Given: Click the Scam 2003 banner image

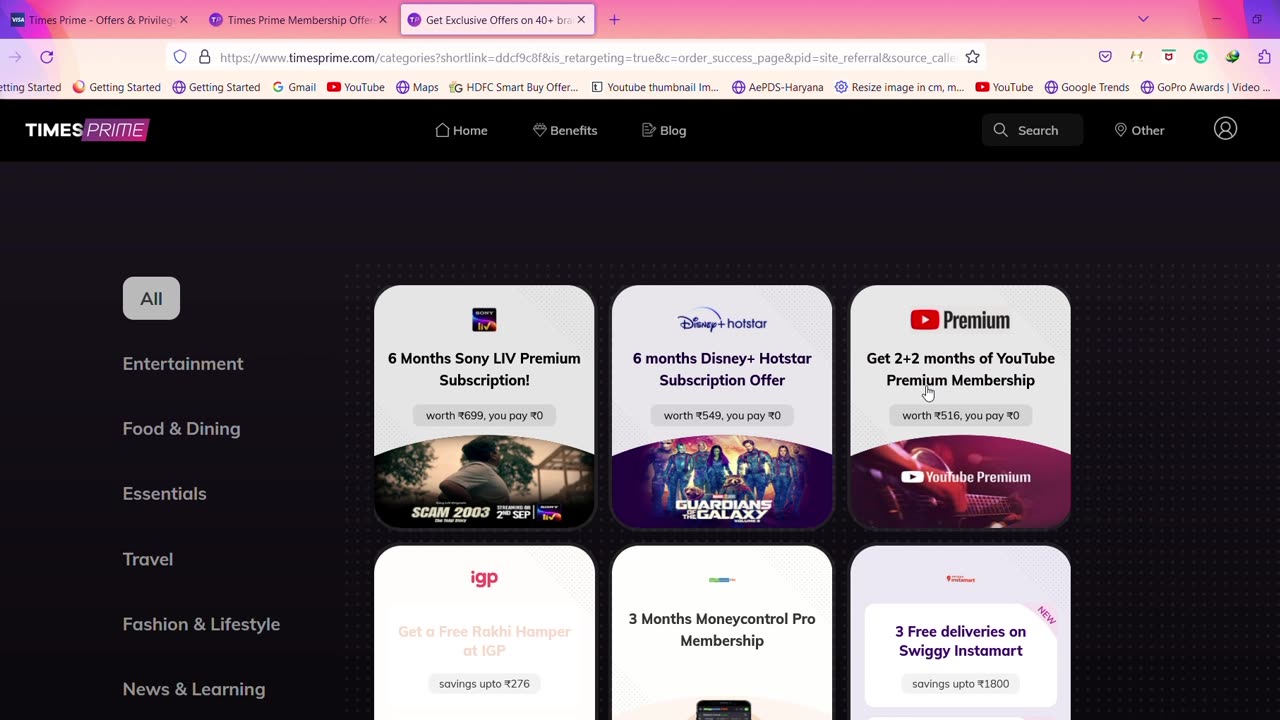Looking at the screenshot, I should [484, 482].
